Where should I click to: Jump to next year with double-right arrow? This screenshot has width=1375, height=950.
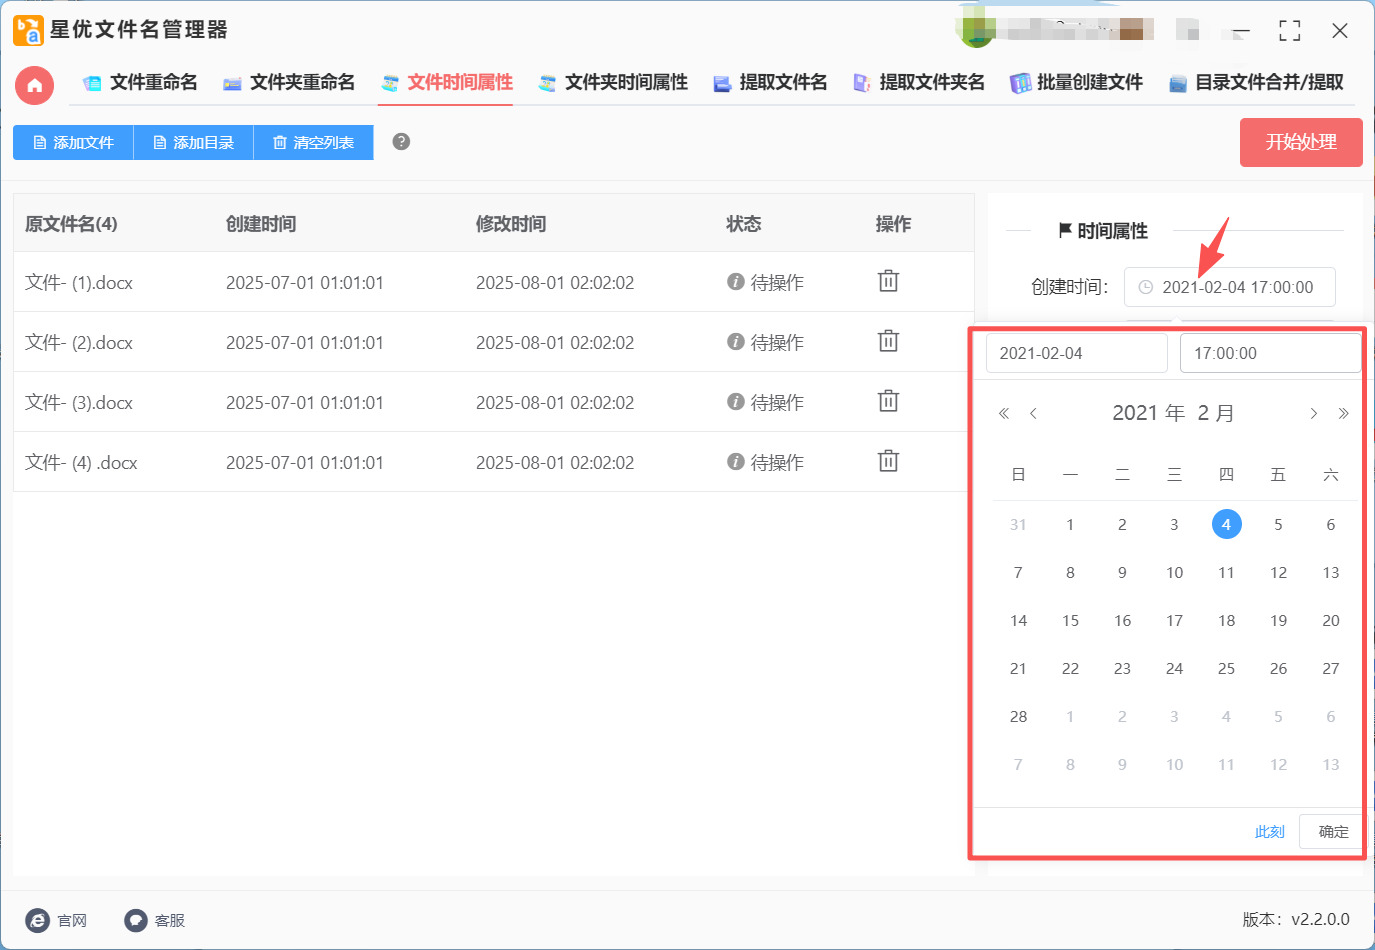coord(1343,414)
